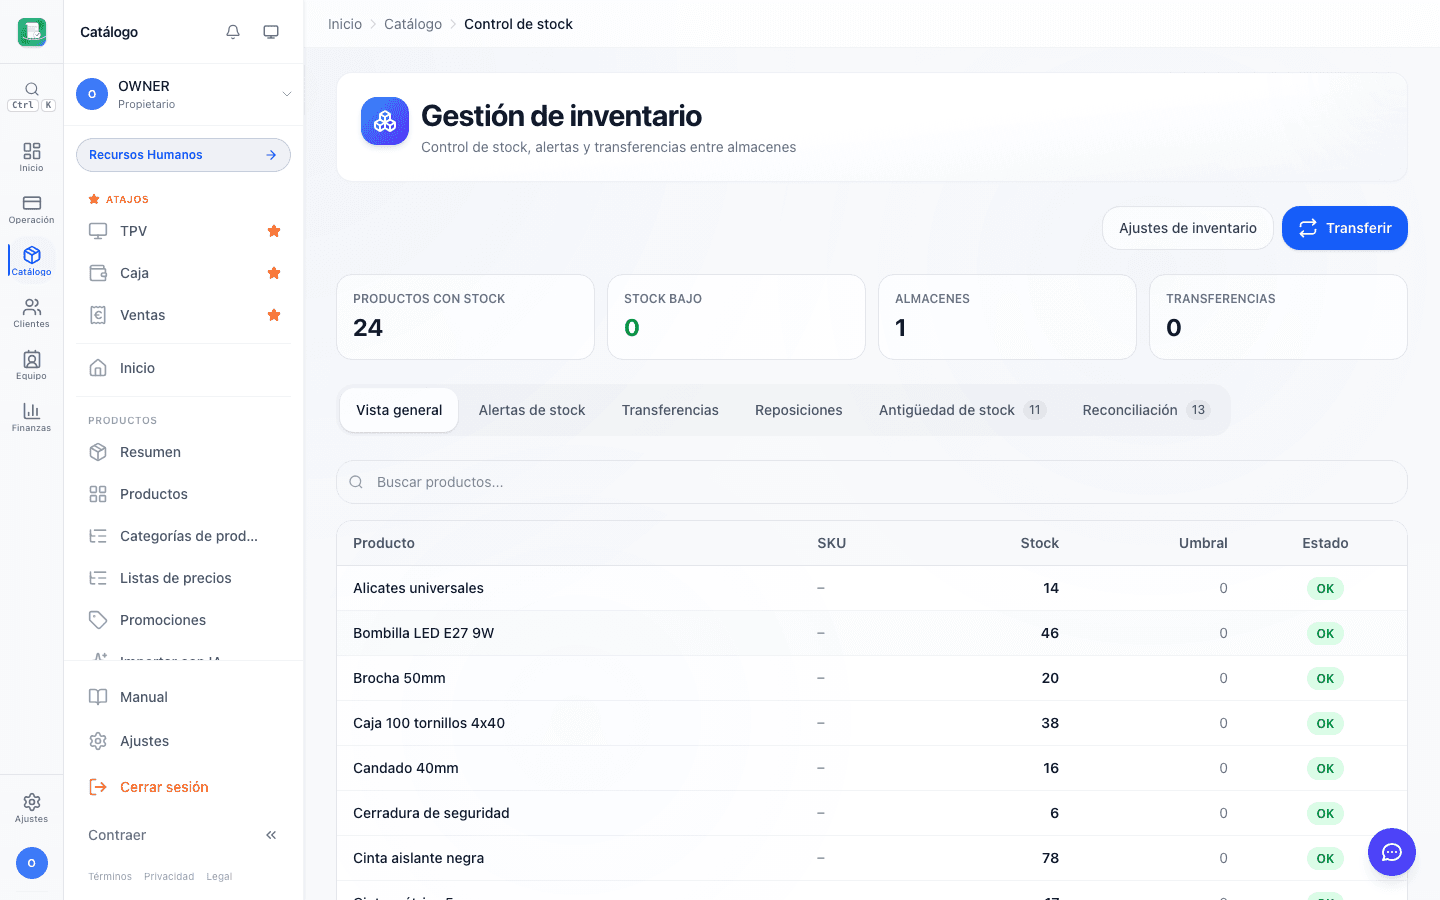
Task: Select Brocha 50mm row
Action: (x=872, y=678)
